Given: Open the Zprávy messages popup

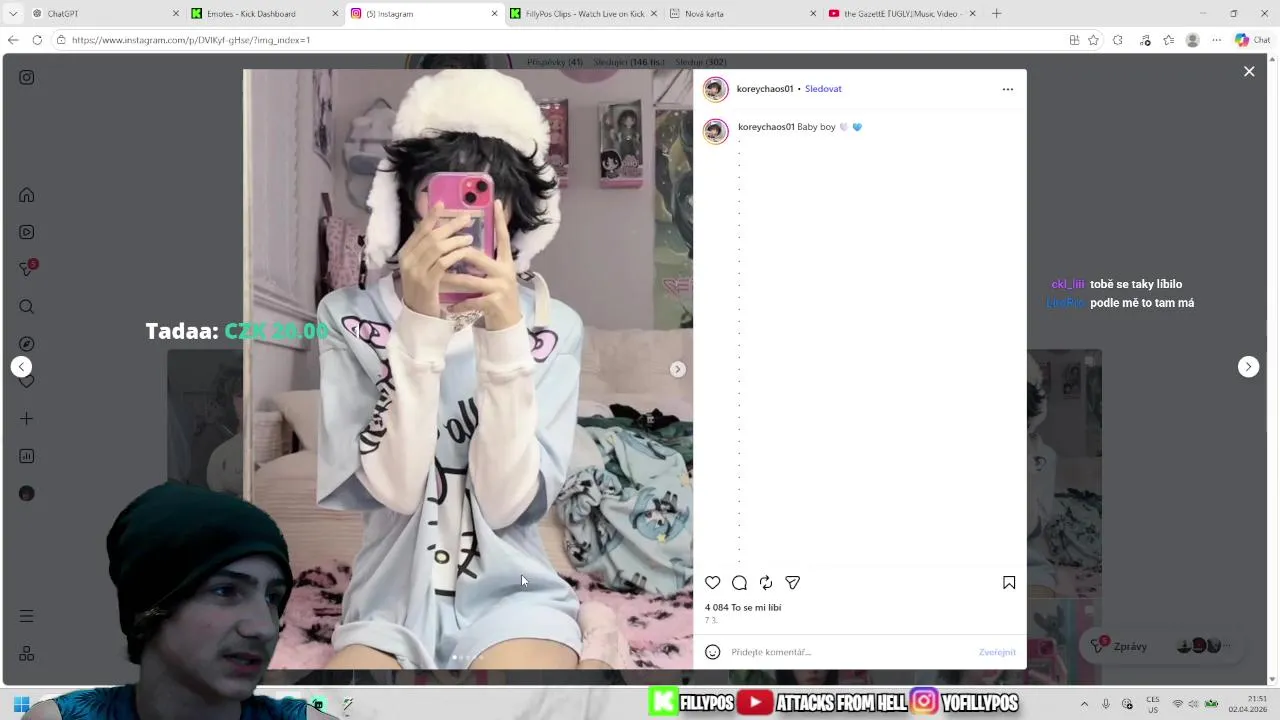Looking at the screenshot, I should click(x=1160, y=646).
